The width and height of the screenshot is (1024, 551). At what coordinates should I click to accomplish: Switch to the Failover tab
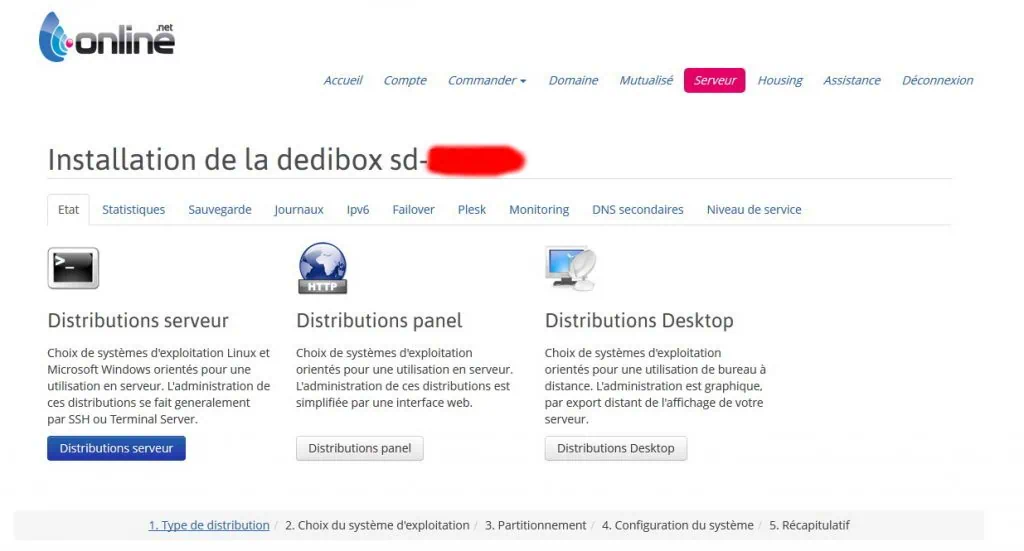[x=413, y=210]
